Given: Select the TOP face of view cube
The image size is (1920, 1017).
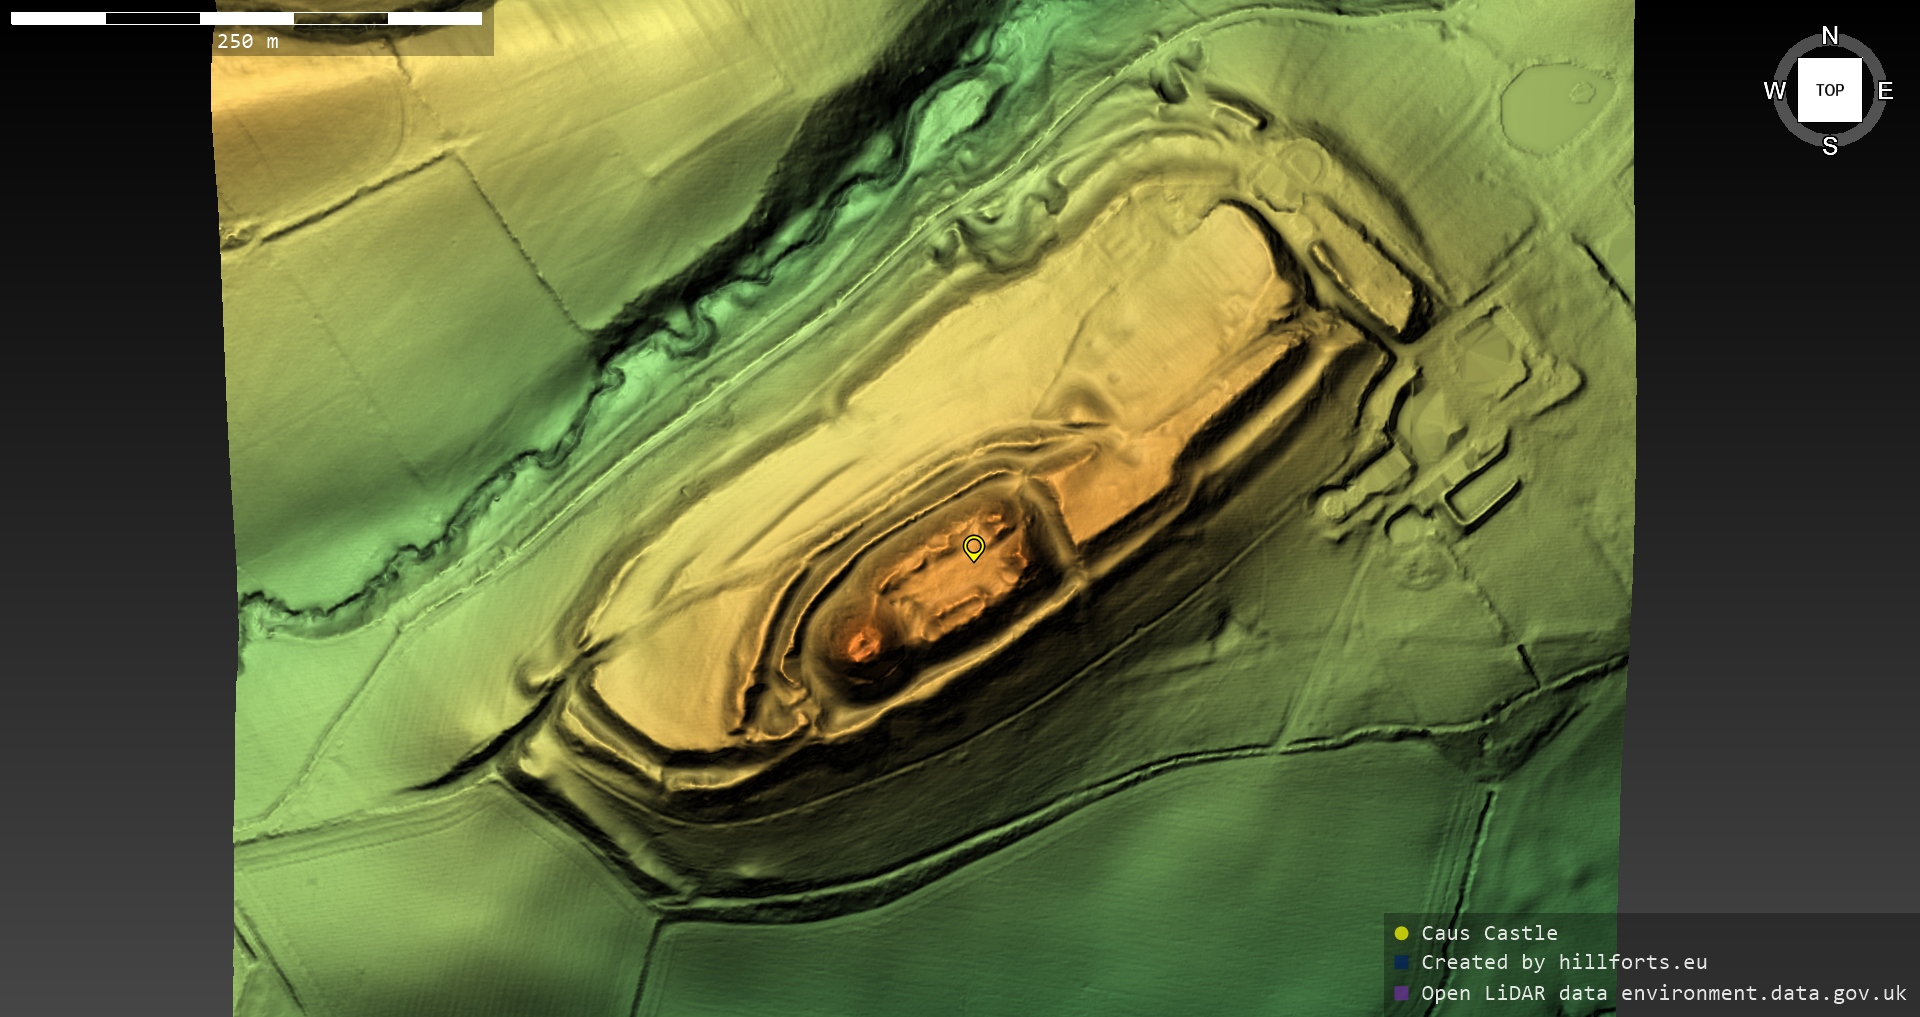Looking at the screenshot, I should pos(1829,90).
